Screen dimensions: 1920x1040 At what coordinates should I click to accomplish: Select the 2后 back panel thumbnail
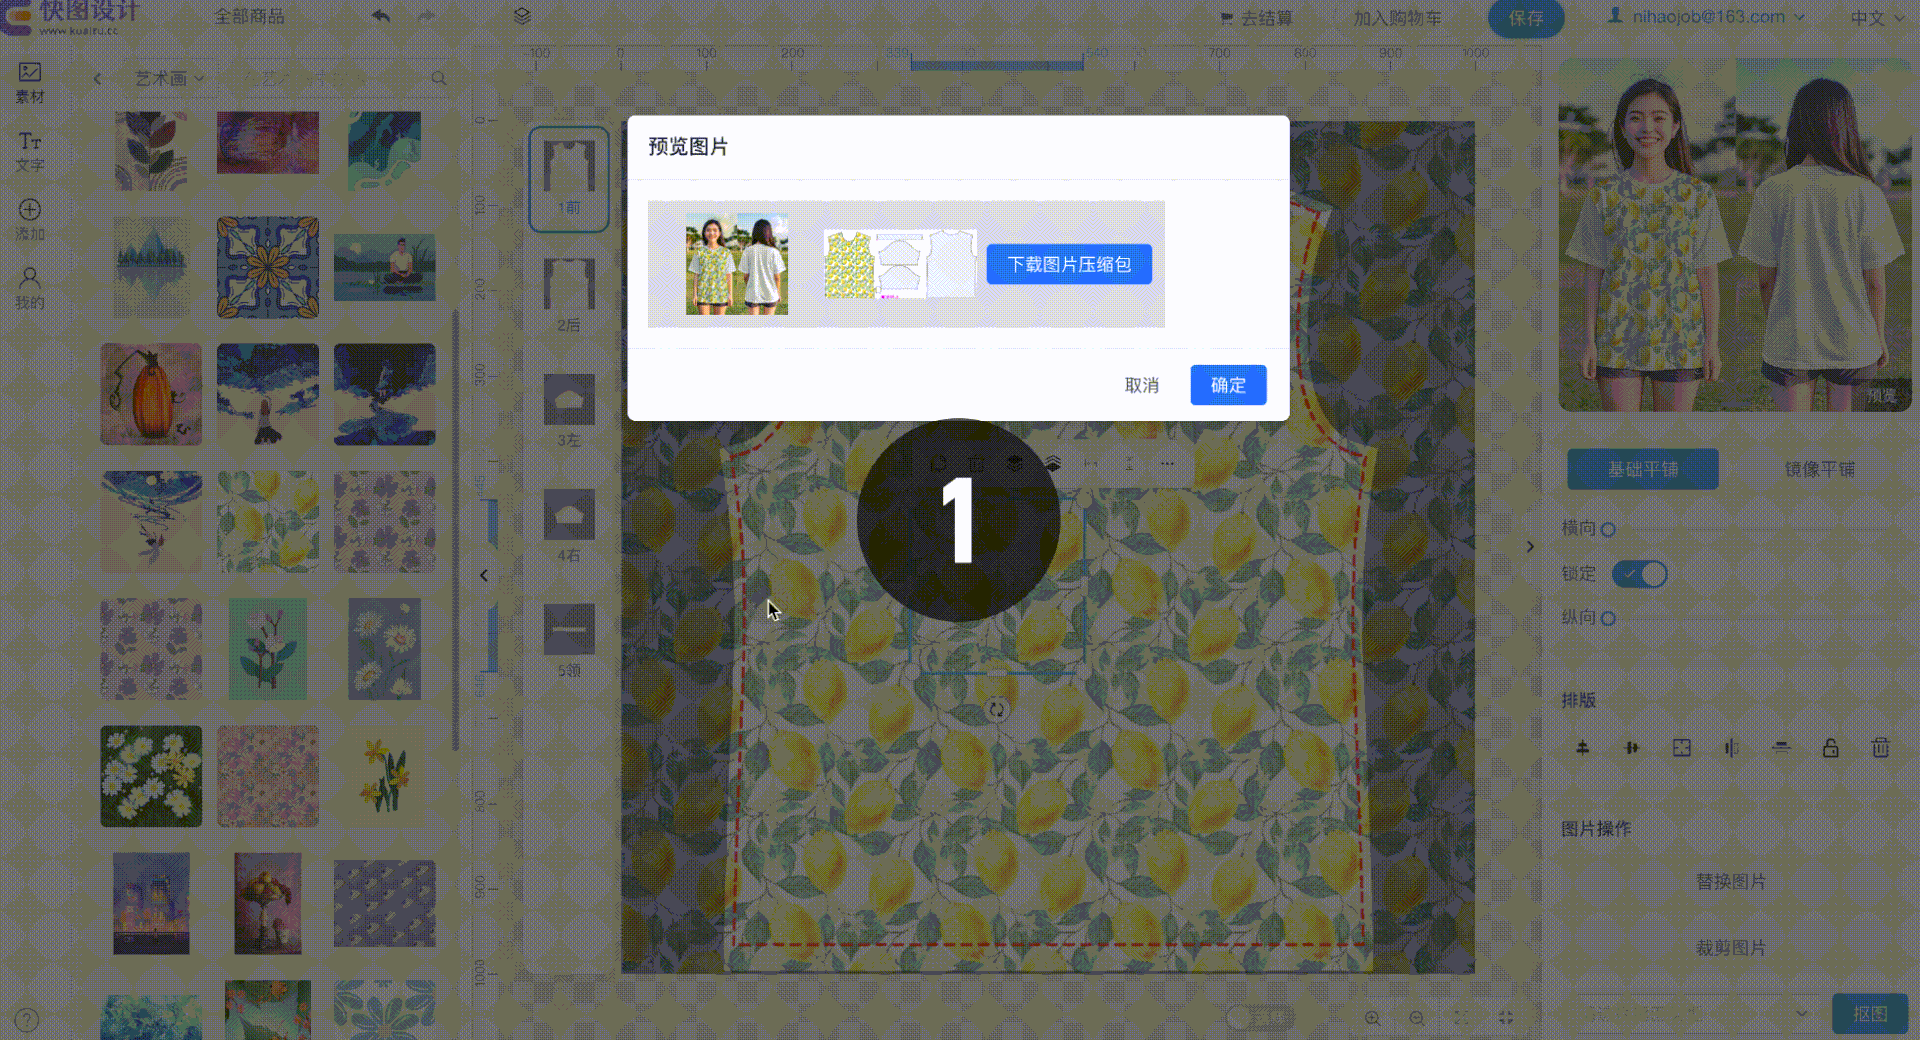pyautogui.click(x=569, y=294)
